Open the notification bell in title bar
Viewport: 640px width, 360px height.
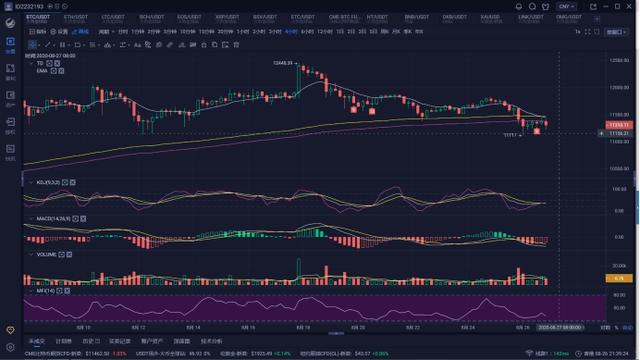[x=519, y=7]
